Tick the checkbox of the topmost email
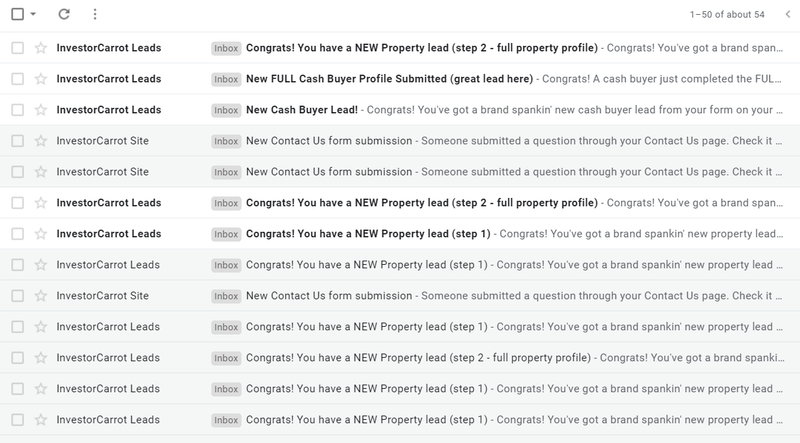Viewport: 800px width, 443px height. point(17,47)
